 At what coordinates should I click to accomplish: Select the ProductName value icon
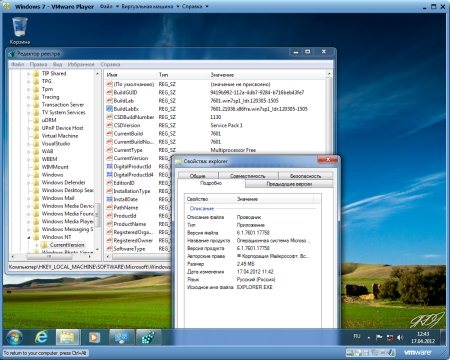109,224
